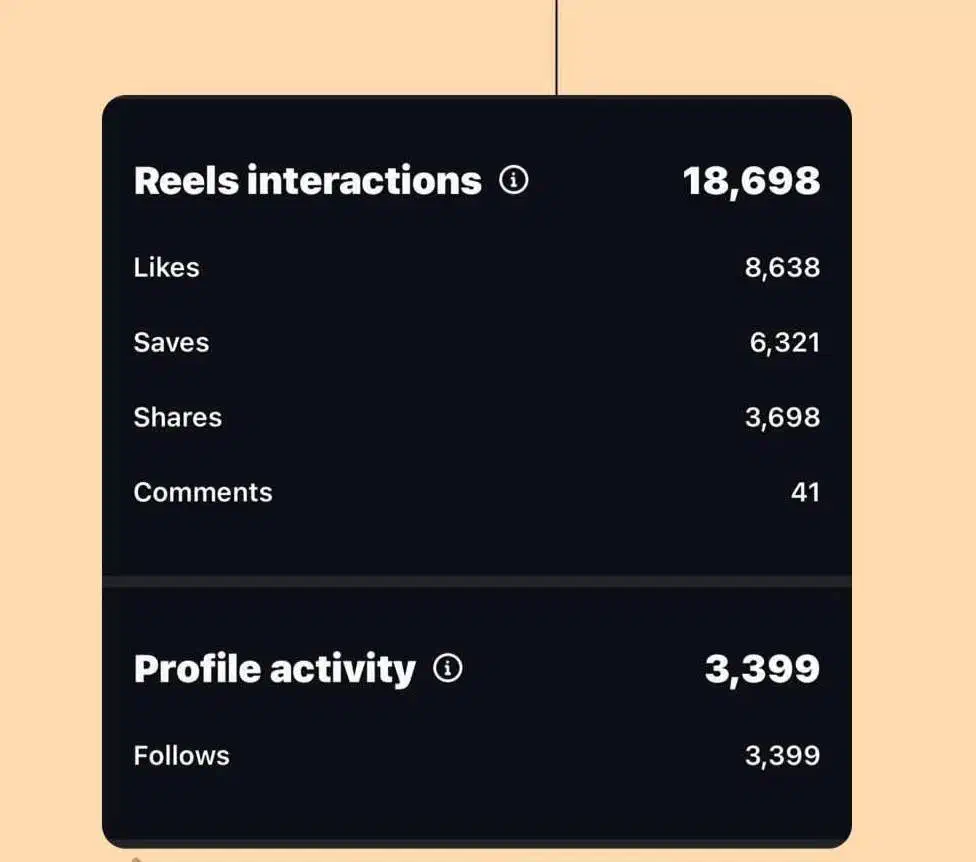Open the Shares metric label
The height and width of the screenshot is (862, 976).
(x=177, y=417)
